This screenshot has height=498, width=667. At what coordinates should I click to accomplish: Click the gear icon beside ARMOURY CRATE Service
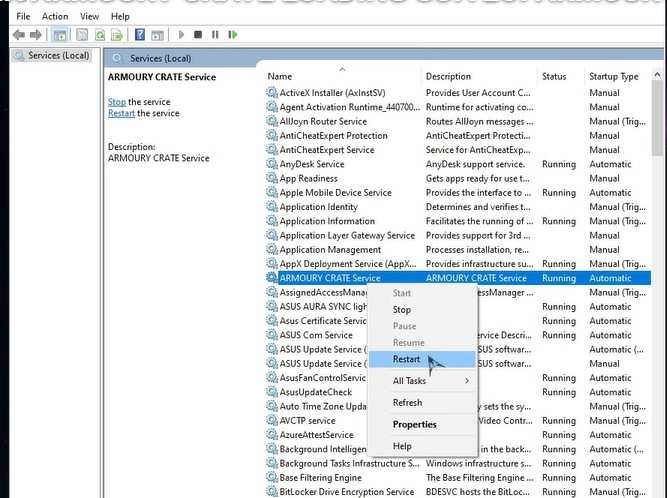[x=272, y=278]
